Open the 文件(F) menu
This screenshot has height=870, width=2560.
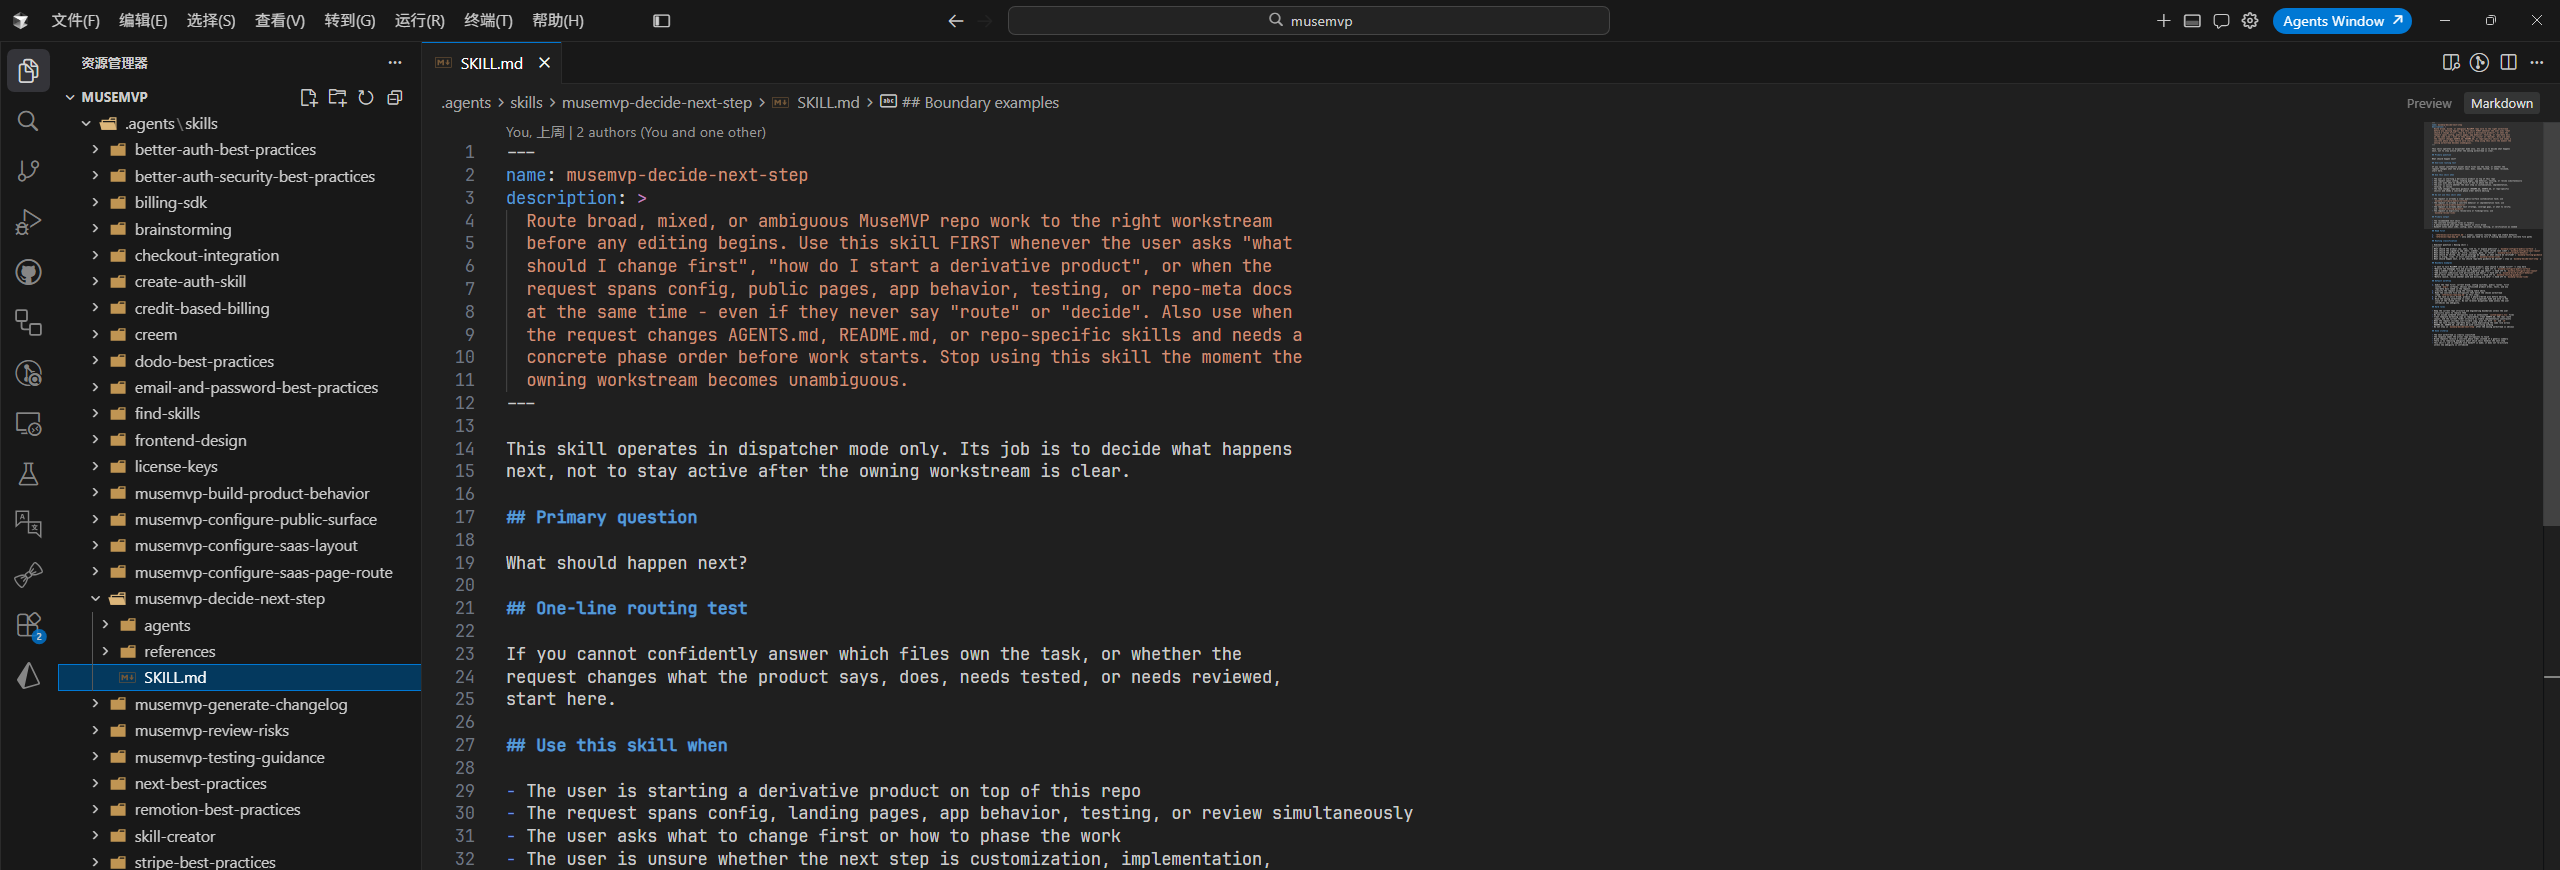point(75,21)
